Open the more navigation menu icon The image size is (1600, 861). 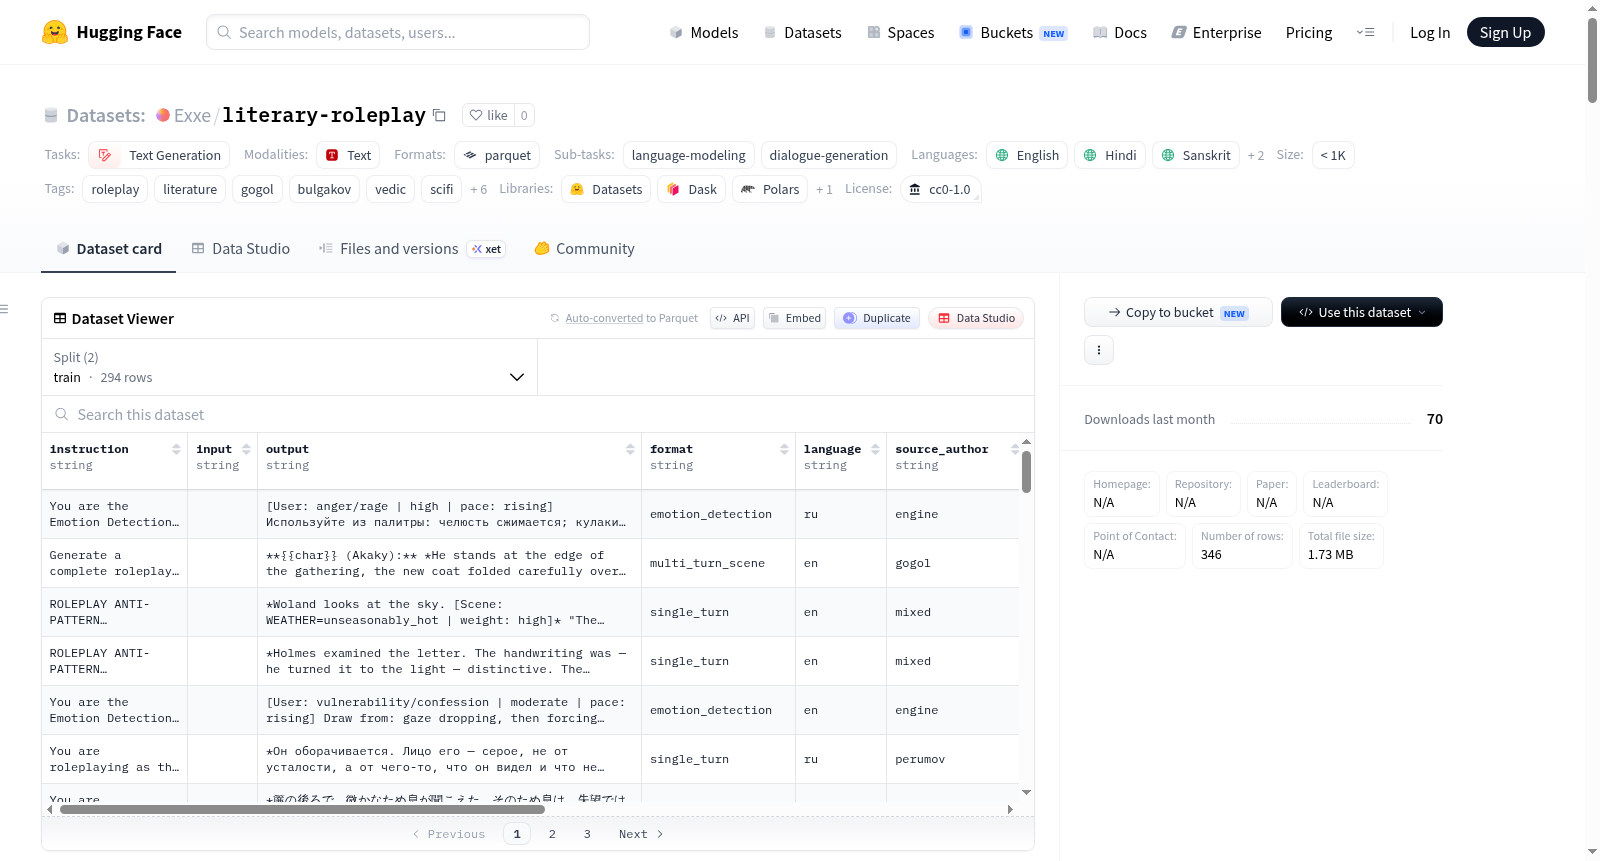1365,32
